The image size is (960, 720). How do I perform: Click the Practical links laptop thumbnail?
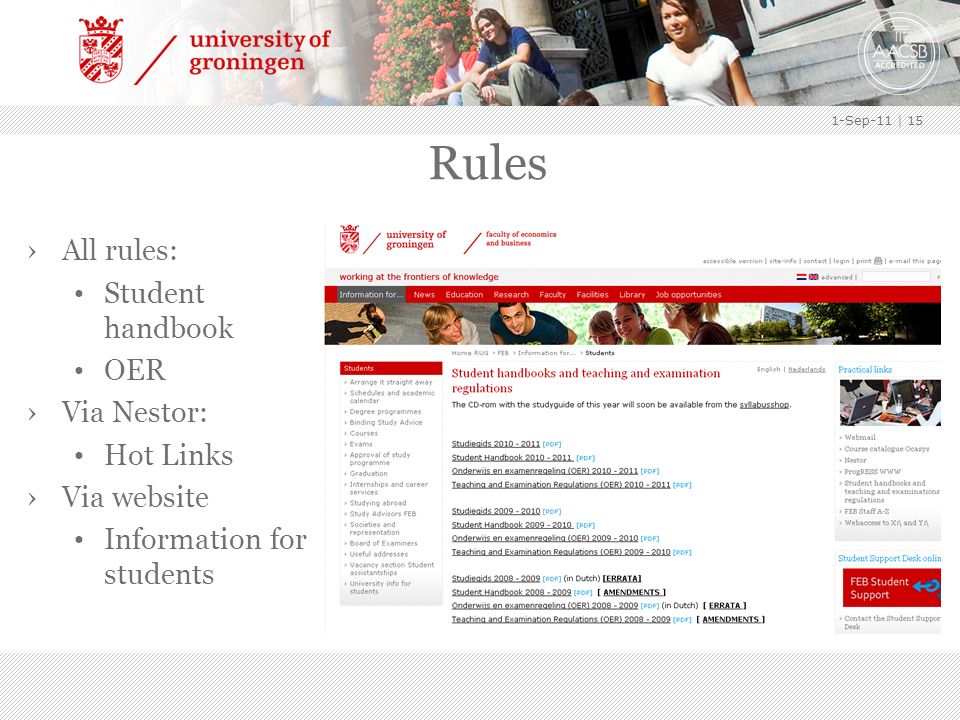tap(890, 402)
